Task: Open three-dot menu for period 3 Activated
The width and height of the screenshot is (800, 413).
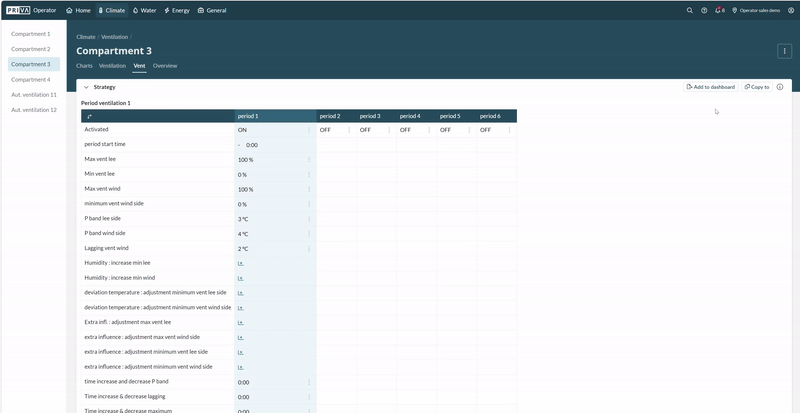Action: pyautogui.click(x=389, y=130)
